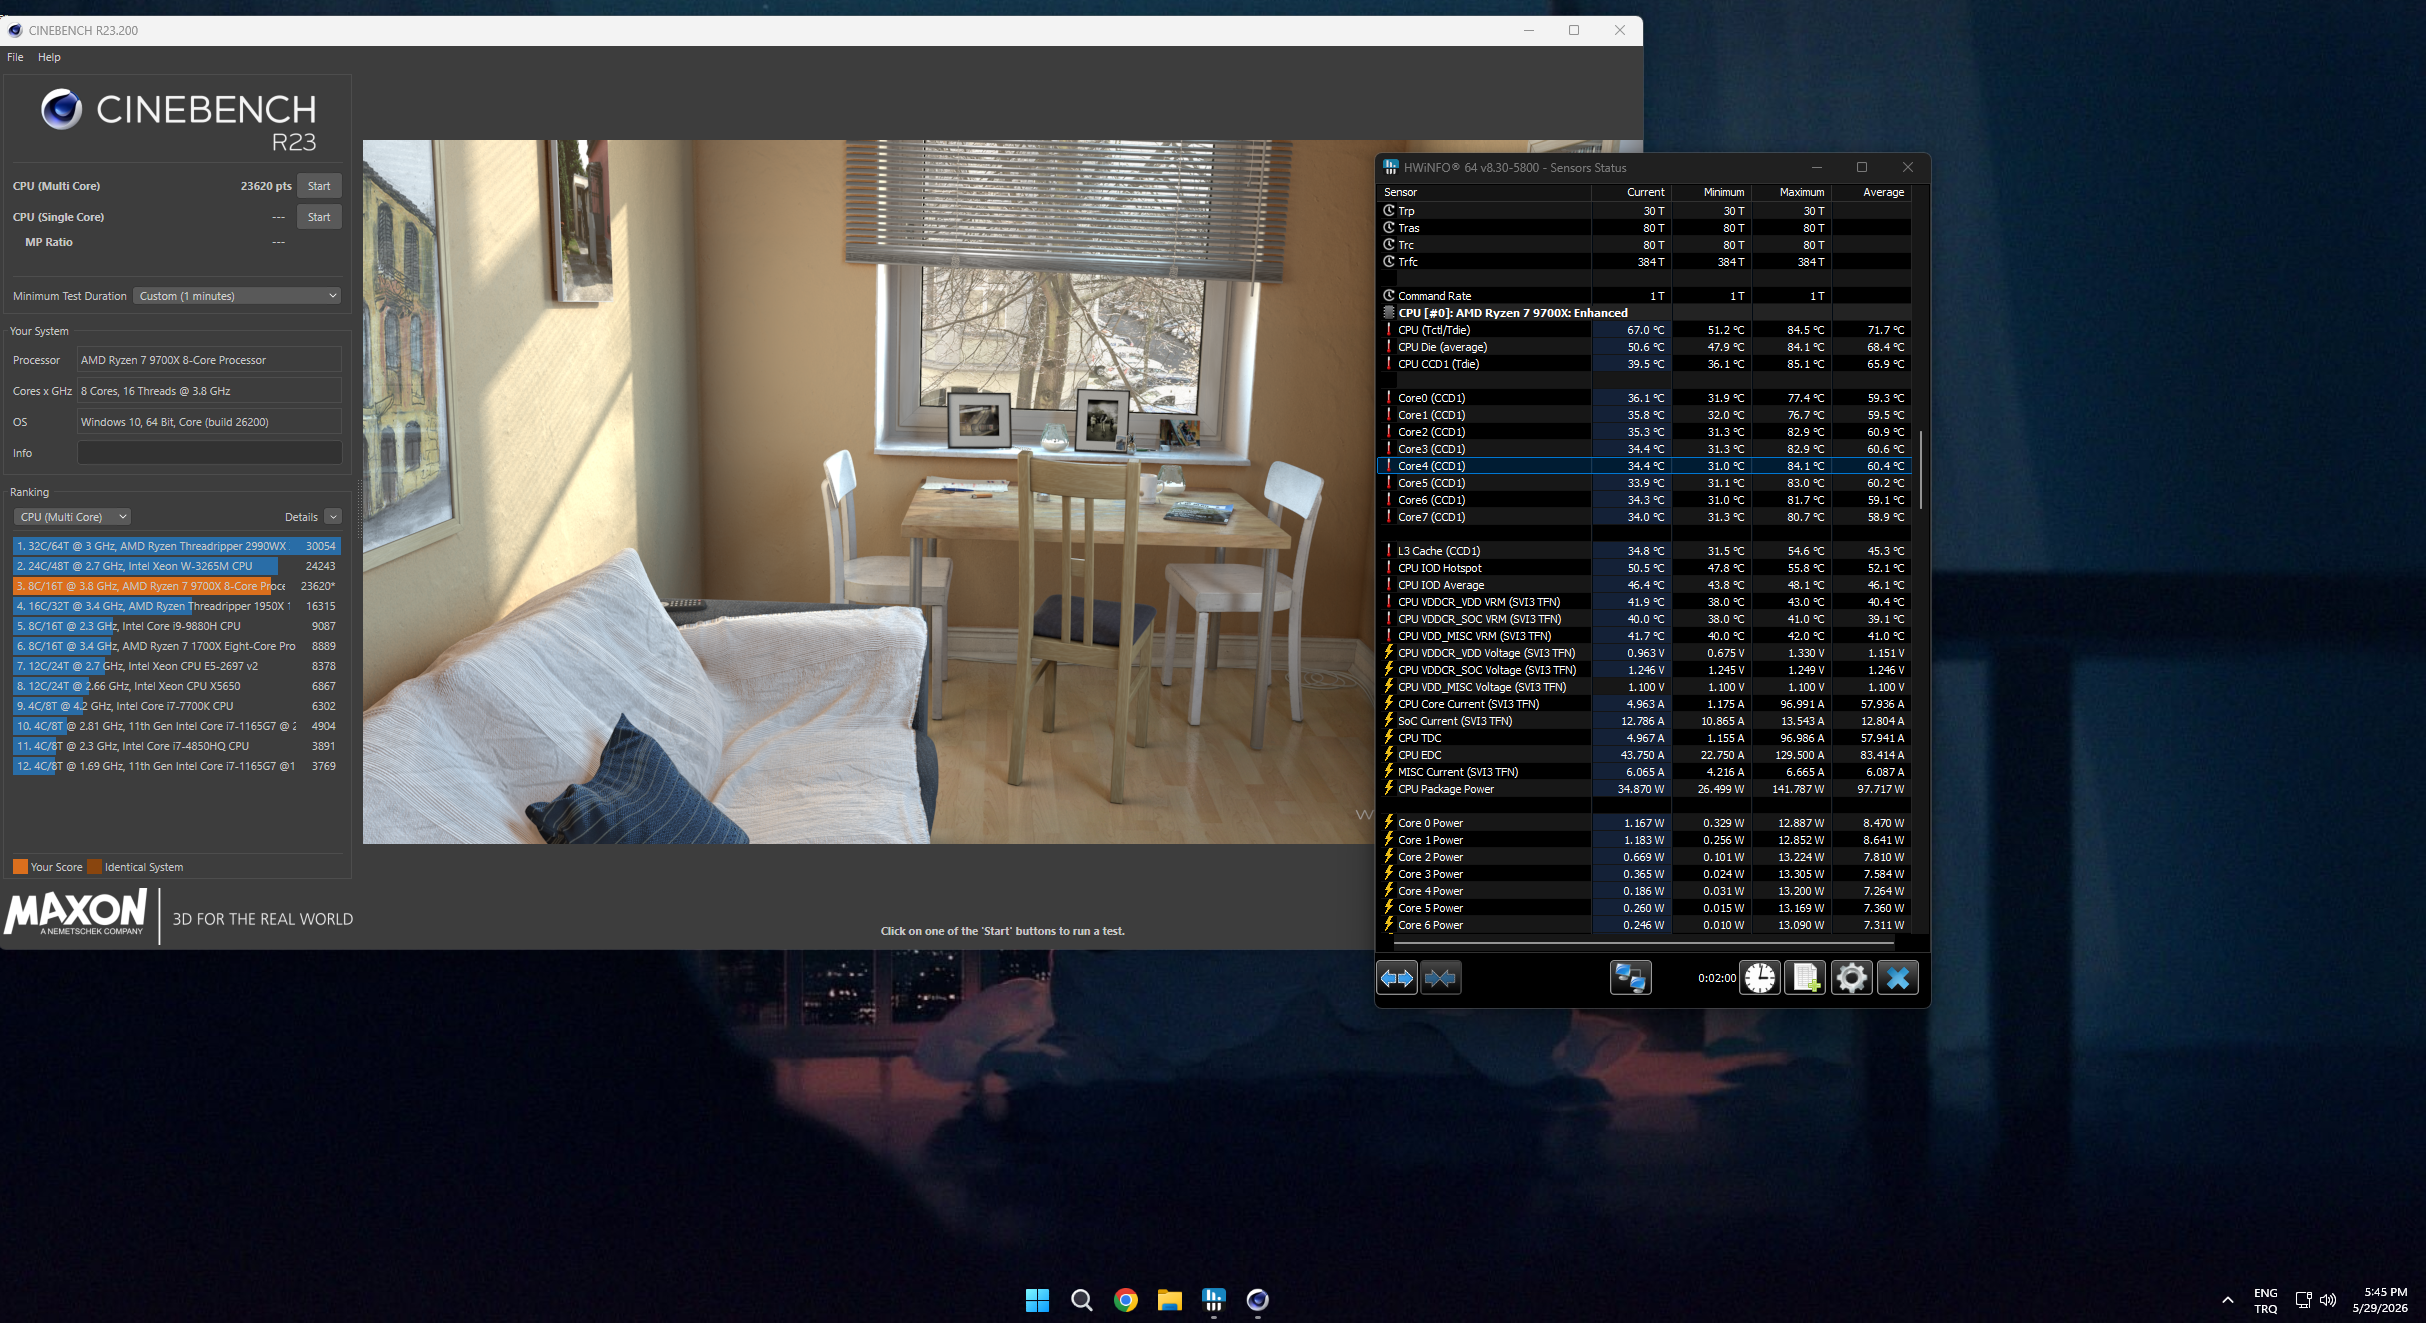Select CPU Package Power sensor row
Image resolution: width=2426 pixels, height=1323 pixels.
pos(1644,789)
